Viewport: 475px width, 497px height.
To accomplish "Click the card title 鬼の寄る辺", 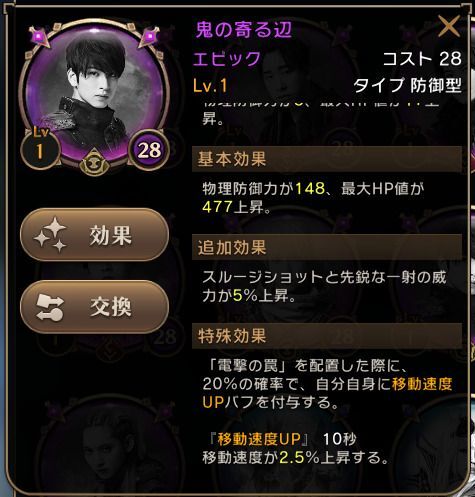I will [243, 30].
